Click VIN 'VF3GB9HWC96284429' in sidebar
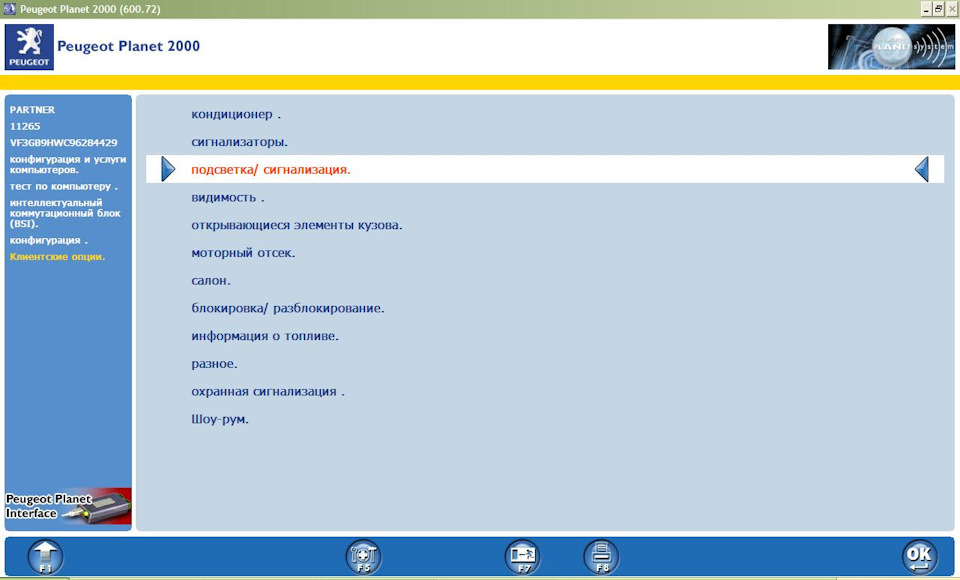The width and height of the screenshot is (960, 580). point(64,143)
